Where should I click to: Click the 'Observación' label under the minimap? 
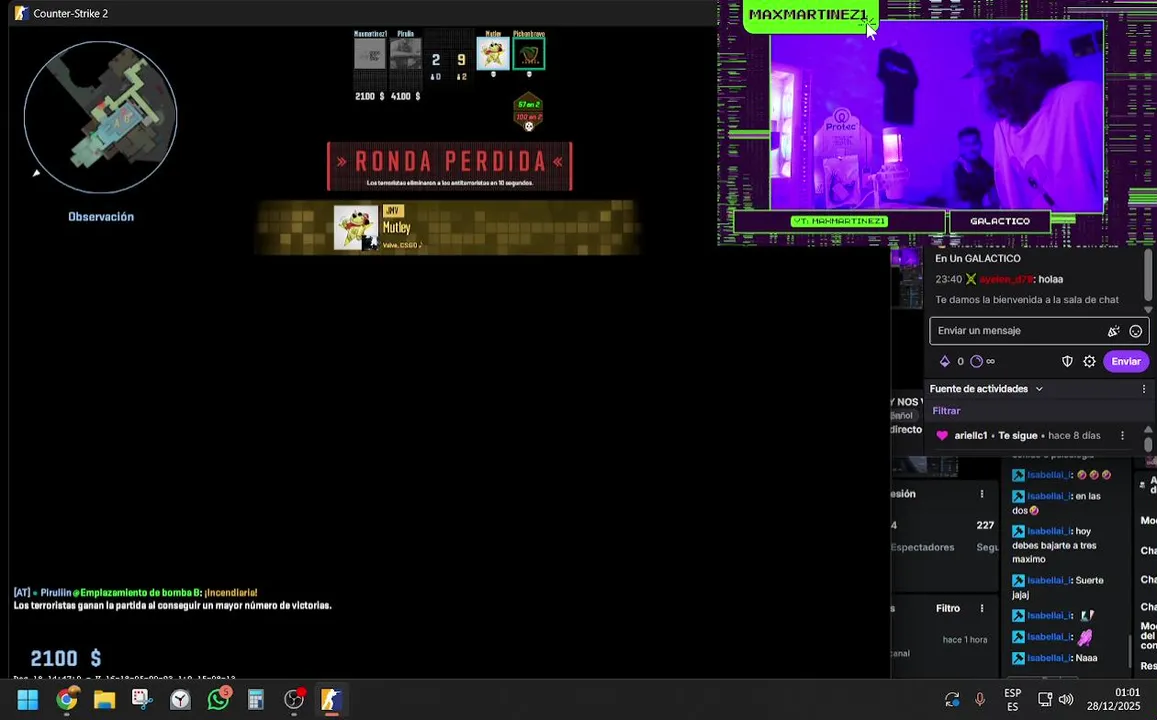101,217
